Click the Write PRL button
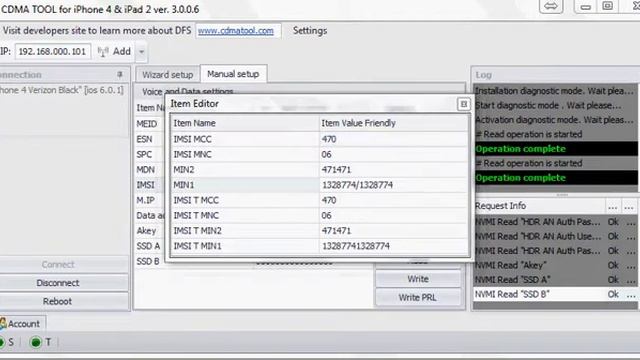640x360 pixels. [418, 297]
